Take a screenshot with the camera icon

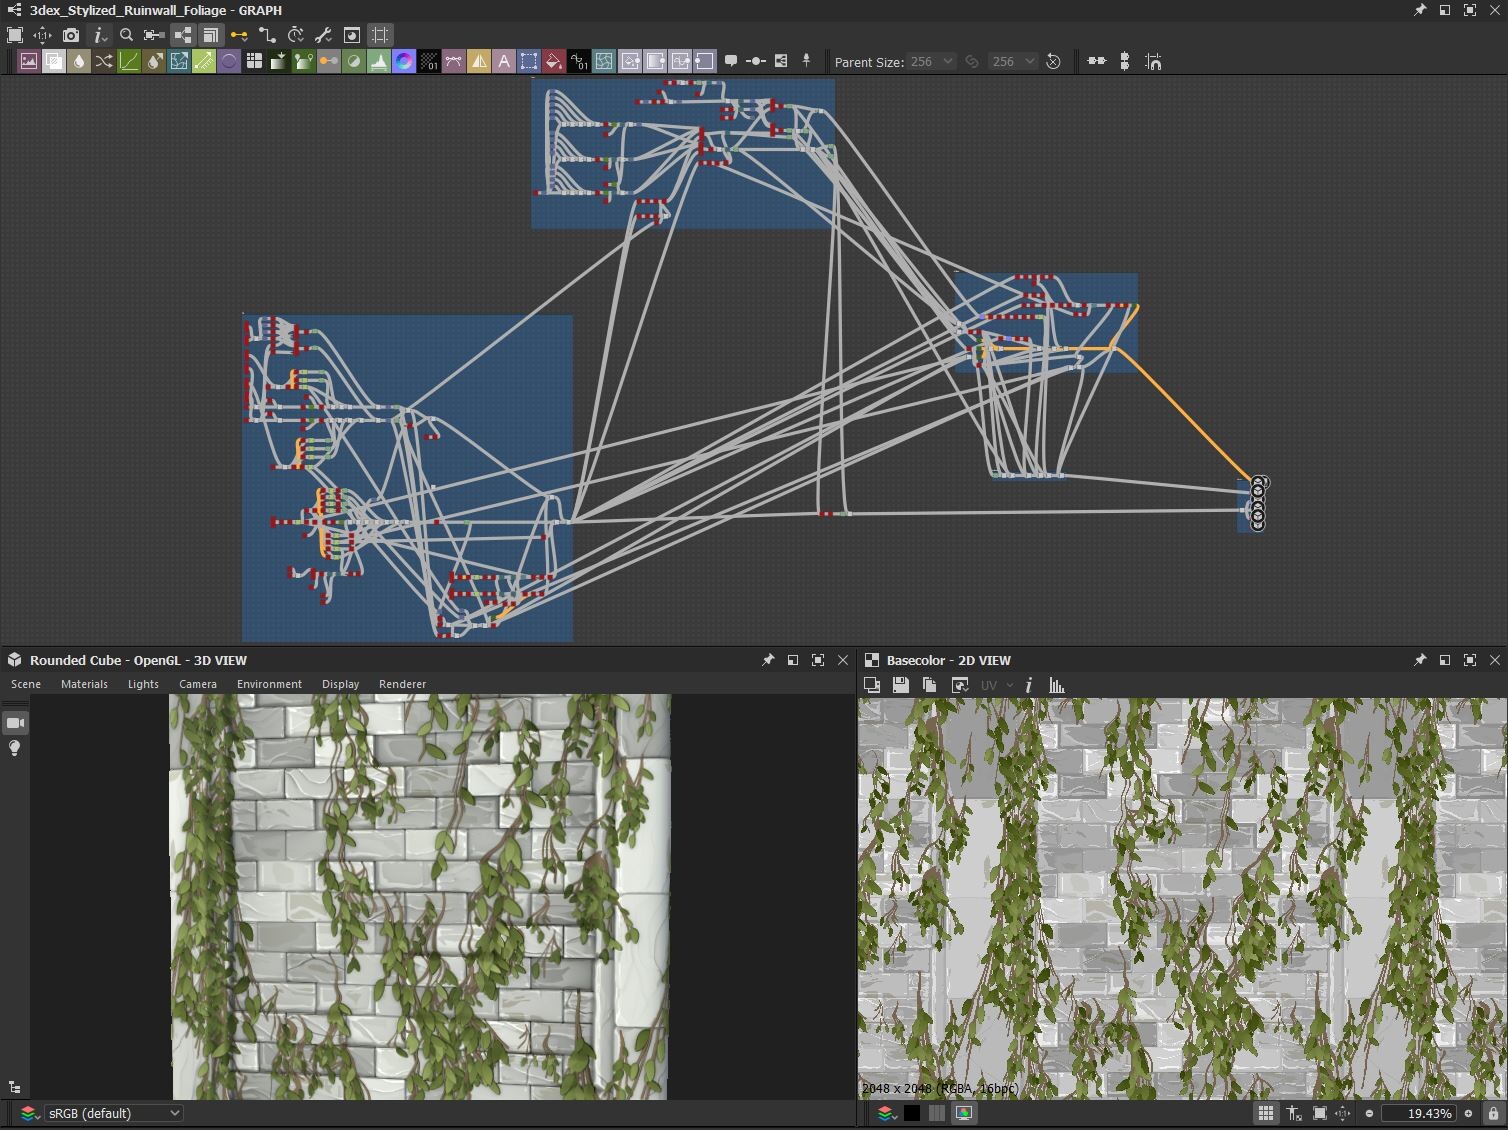(71, 35)
